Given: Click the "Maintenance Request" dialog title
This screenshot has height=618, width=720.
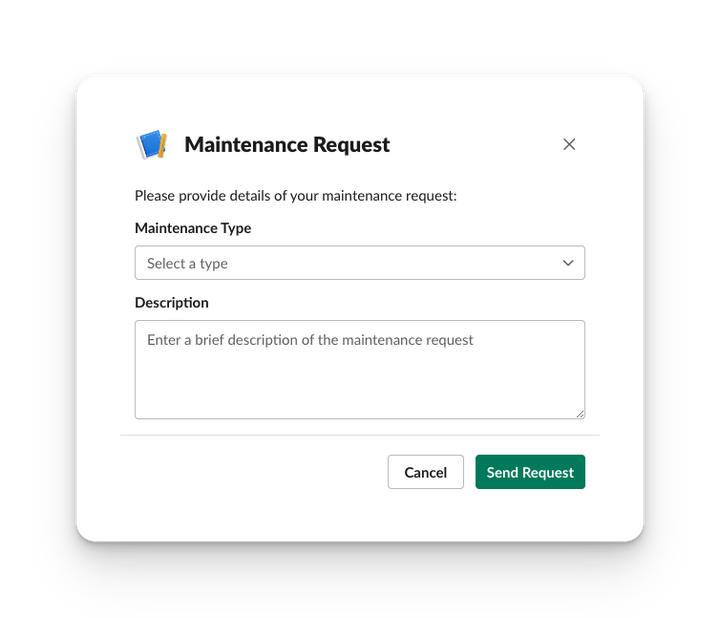Looking at the screenshot, I should click(287, 145).
